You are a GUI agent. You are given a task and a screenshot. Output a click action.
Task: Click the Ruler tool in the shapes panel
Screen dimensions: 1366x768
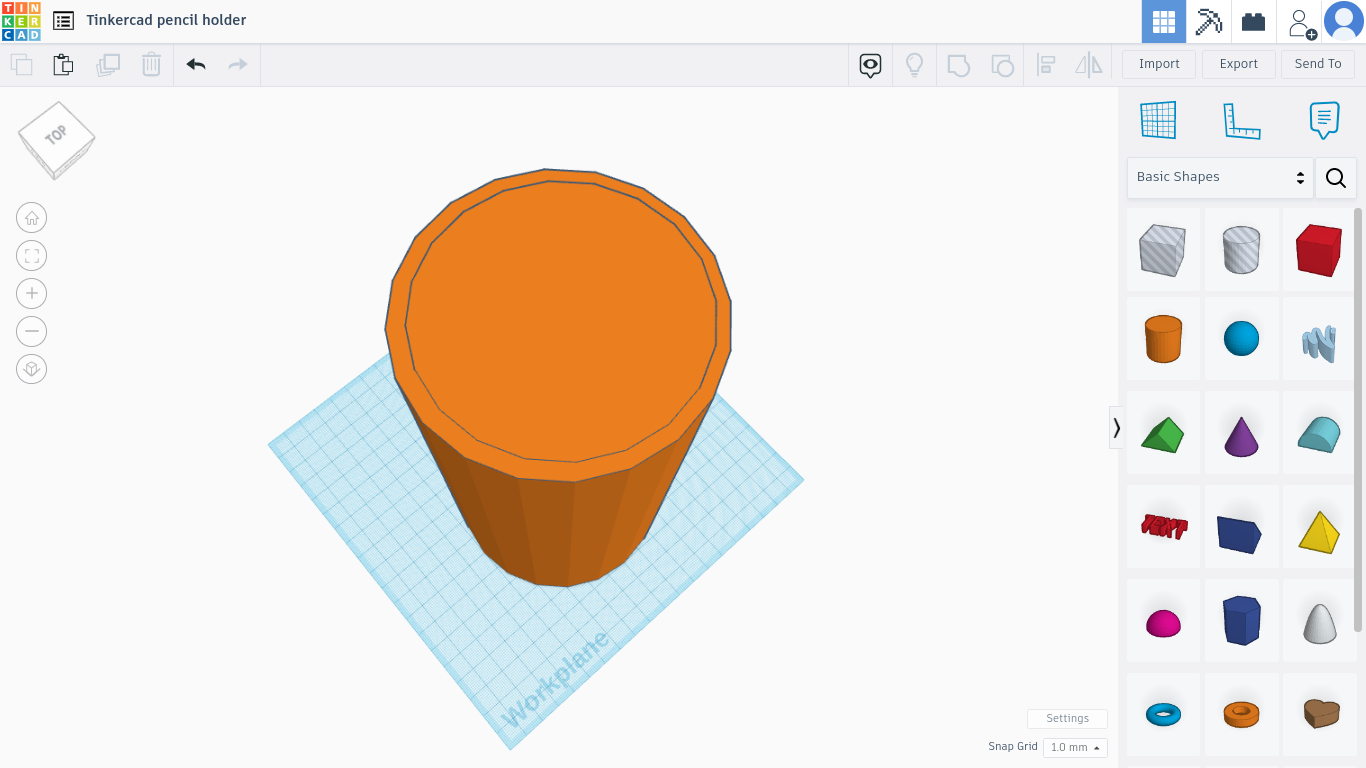pos(1241,119)
